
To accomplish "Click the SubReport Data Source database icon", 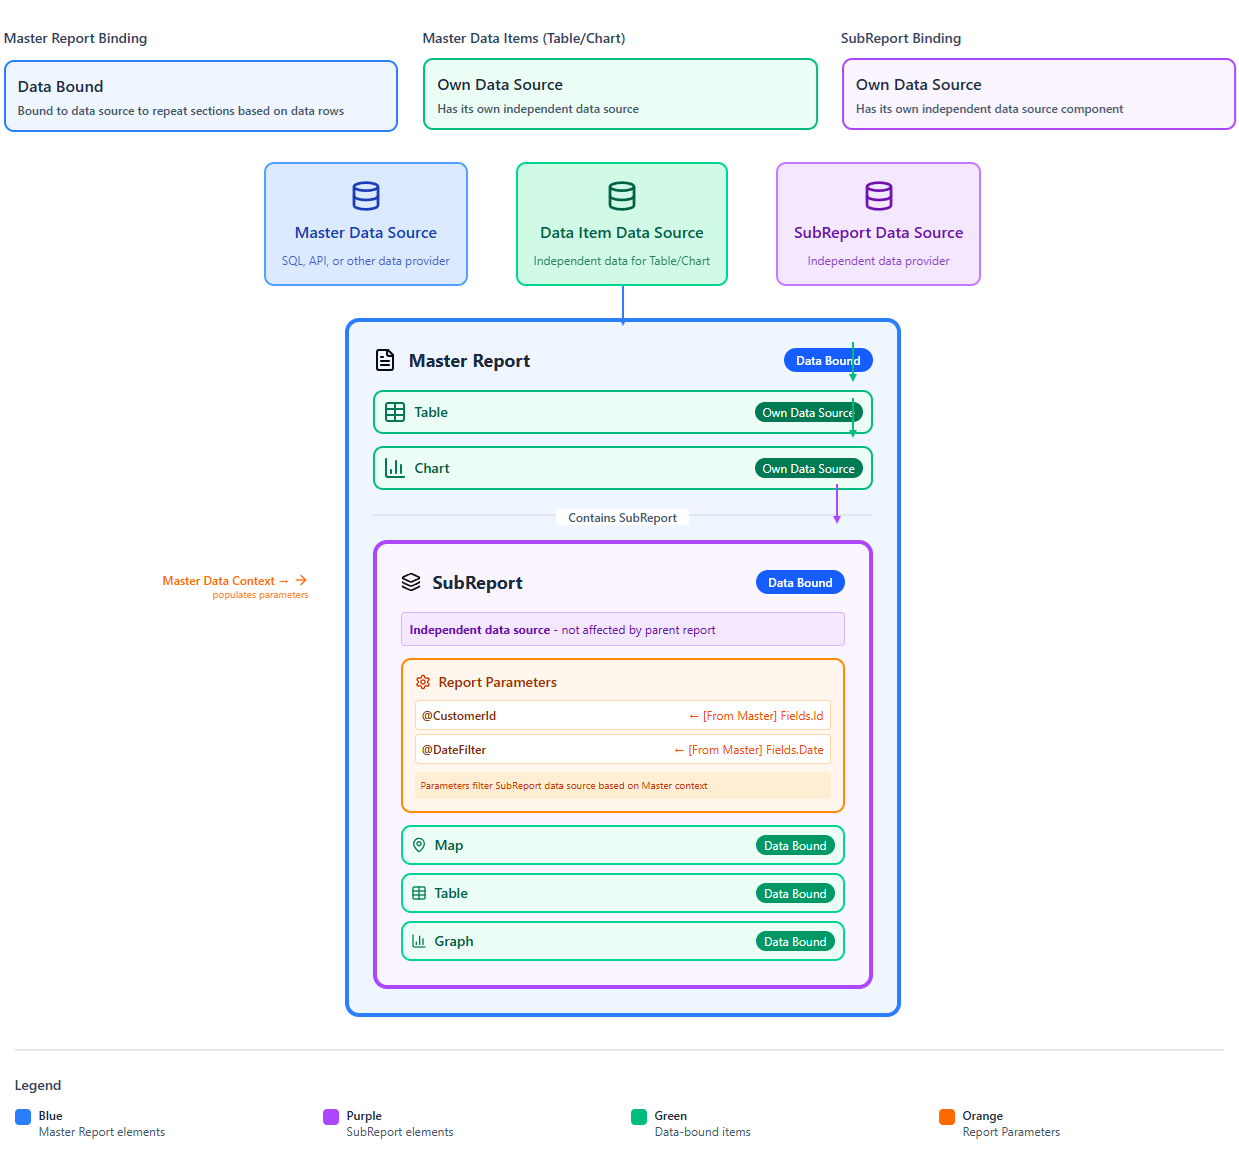I will pyautogui.click(x=878, y=196).
